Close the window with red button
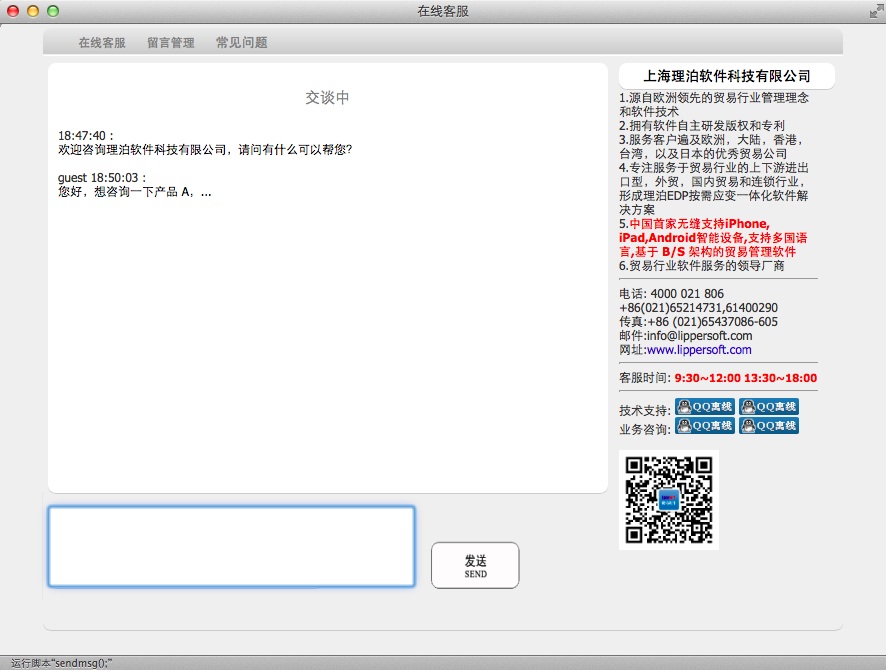Screen dimensions: 886x670 click(x=12, y=11)
